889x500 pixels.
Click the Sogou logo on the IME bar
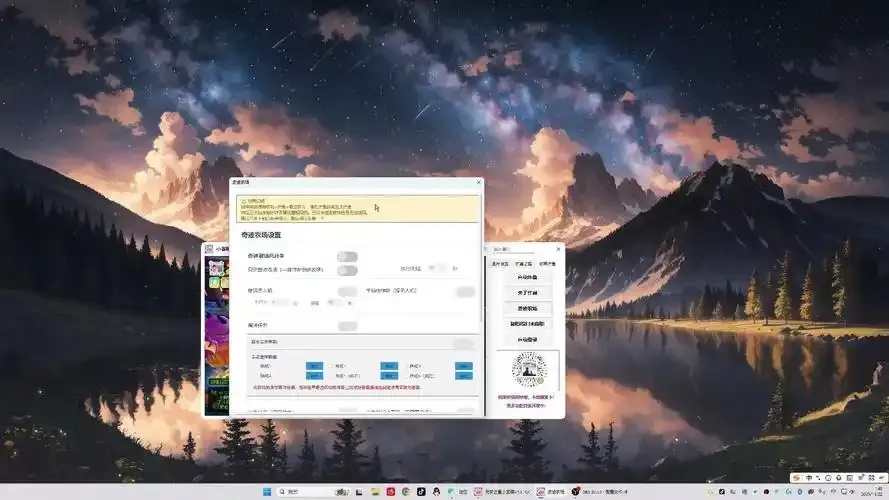coord(797,478)
